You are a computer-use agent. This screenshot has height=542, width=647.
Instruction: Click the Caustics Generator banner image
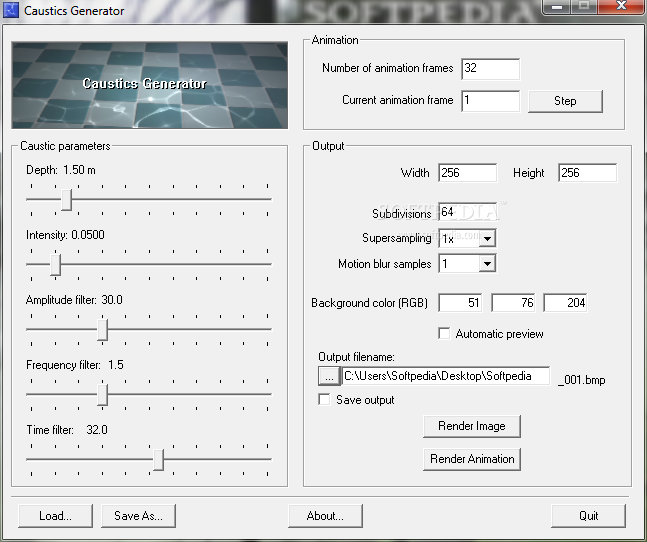click(150, 85)
